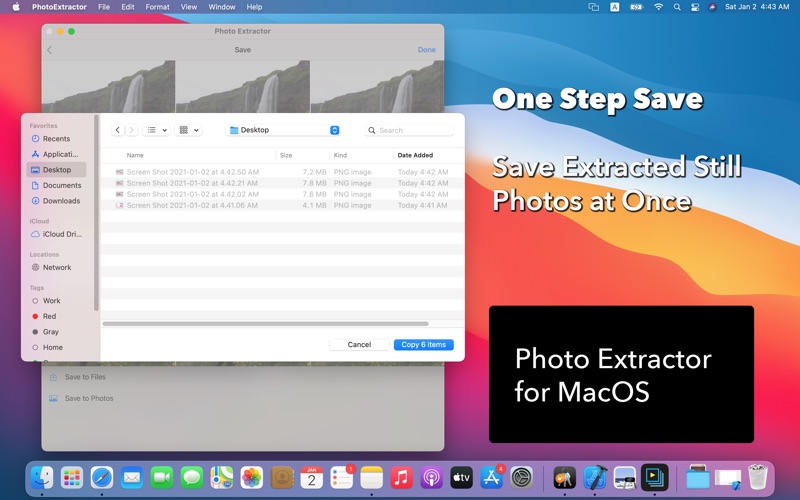Open the Help menu

click(x=254, y=7)
